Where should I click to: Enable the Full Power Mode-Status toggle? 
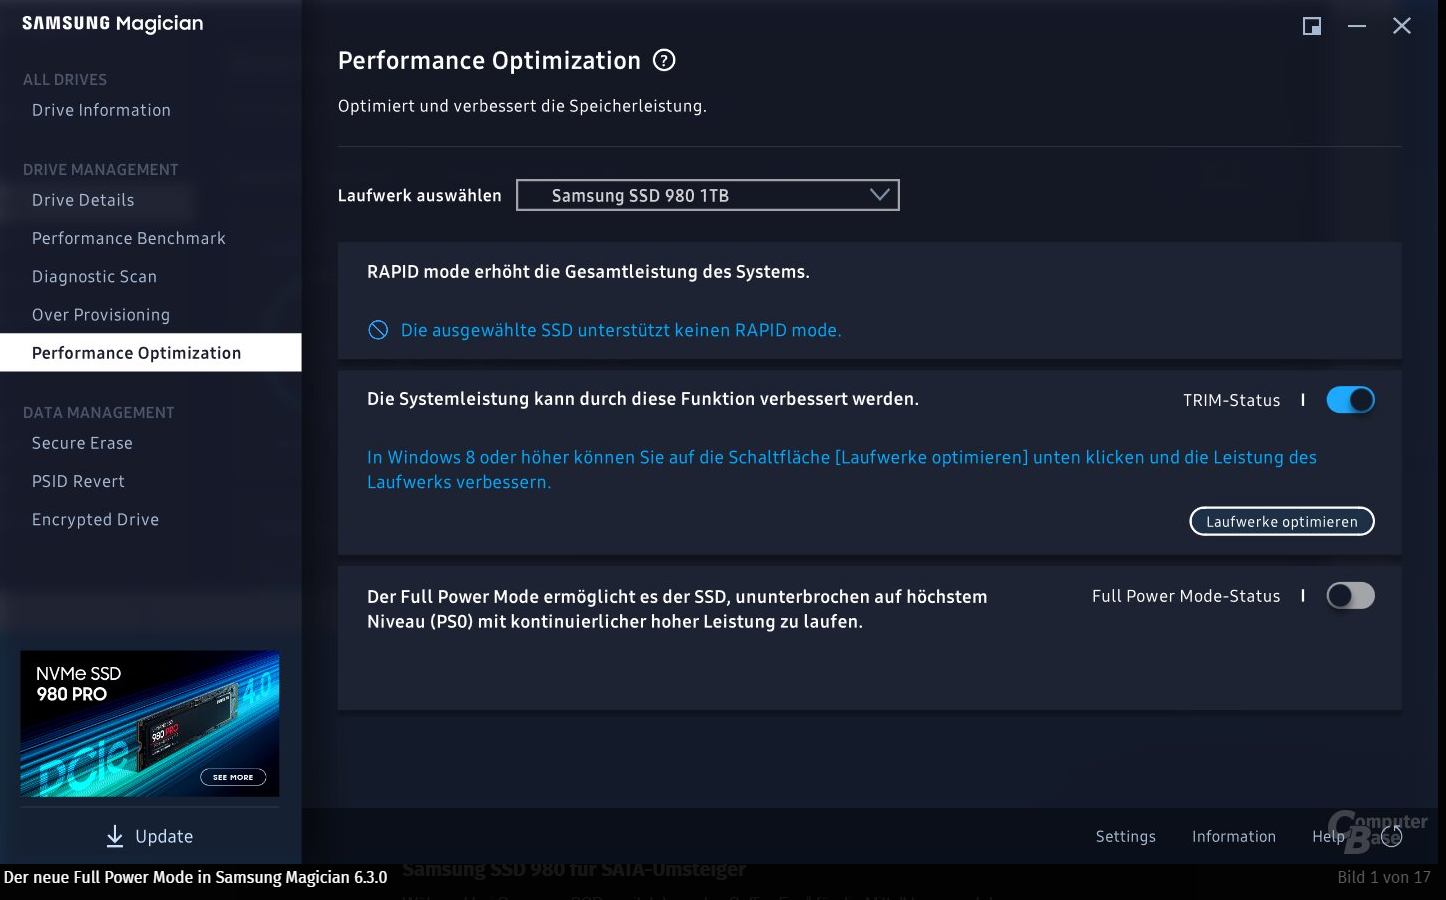pyautogui.click(x=1351, y=595)
